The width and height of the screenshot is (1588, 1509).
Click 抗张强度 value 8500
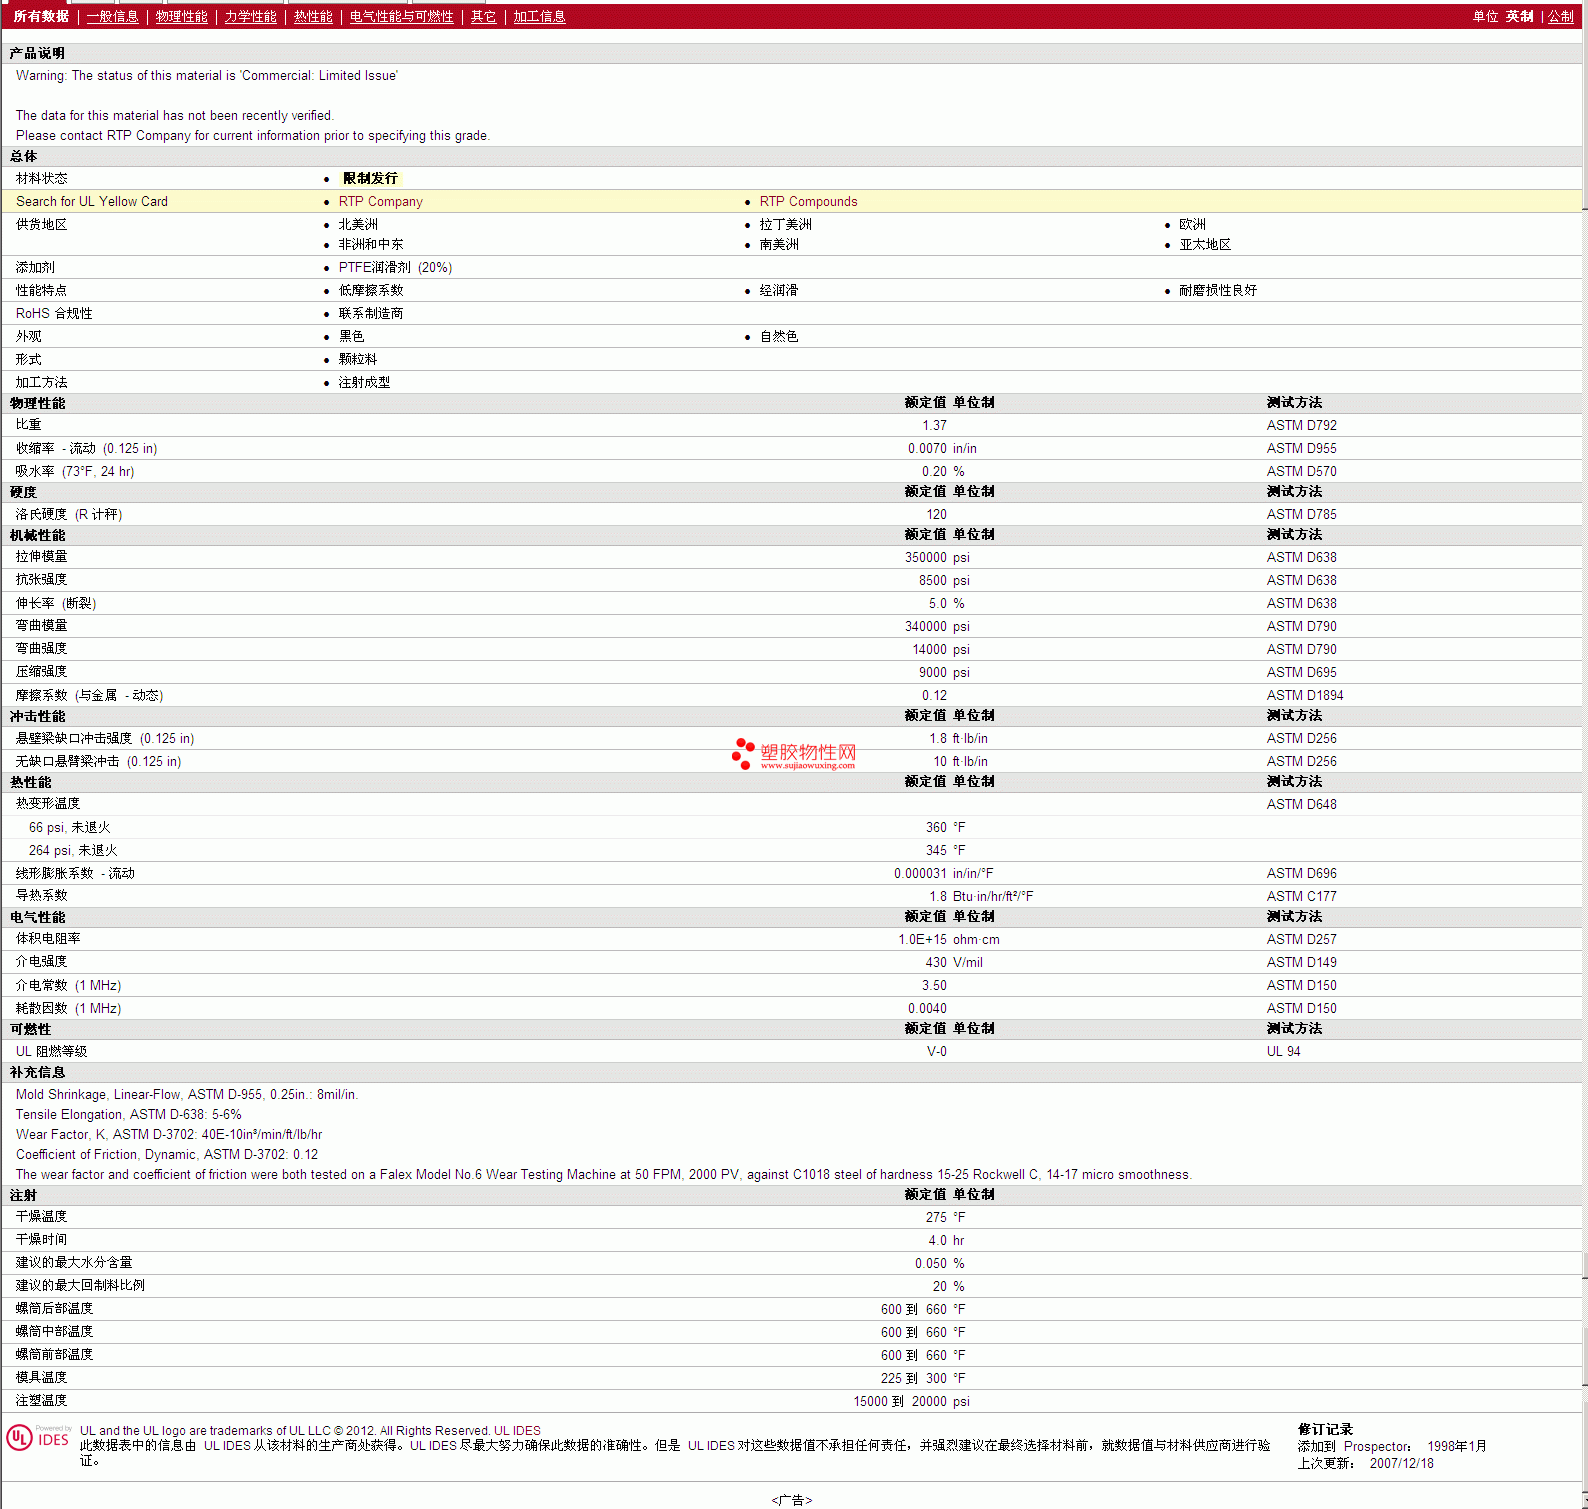pos(933,581)
